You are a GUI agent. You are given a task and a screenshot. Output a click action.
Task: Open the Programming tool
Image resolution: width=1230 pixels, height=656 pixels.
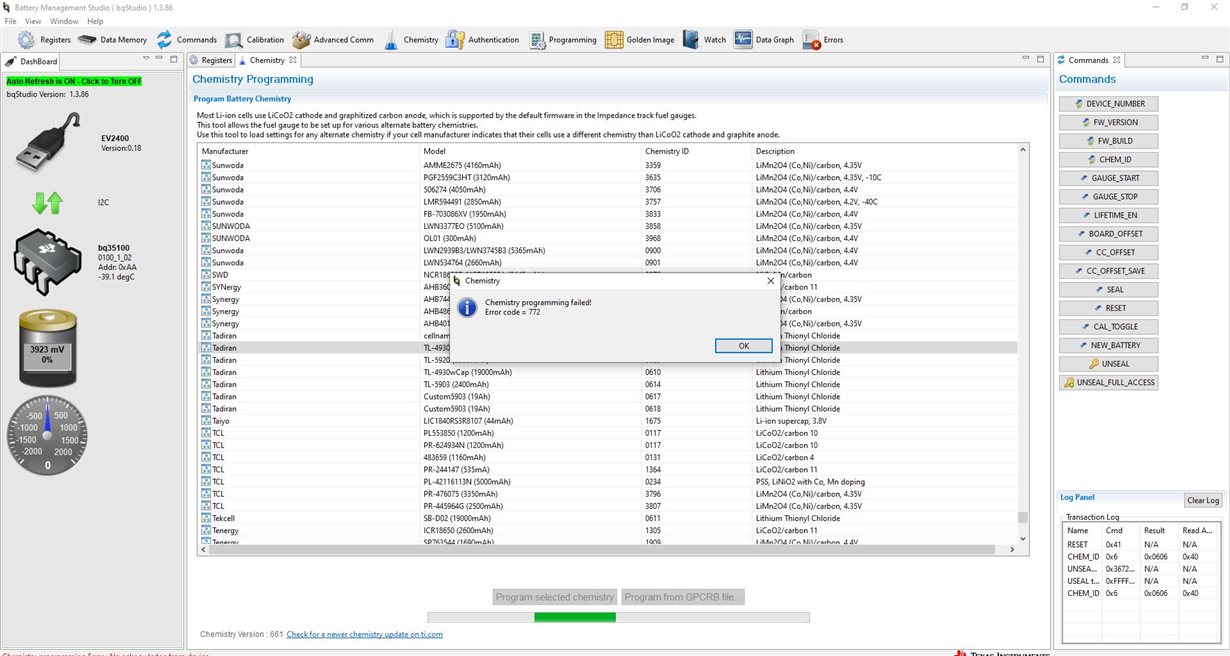563,40
